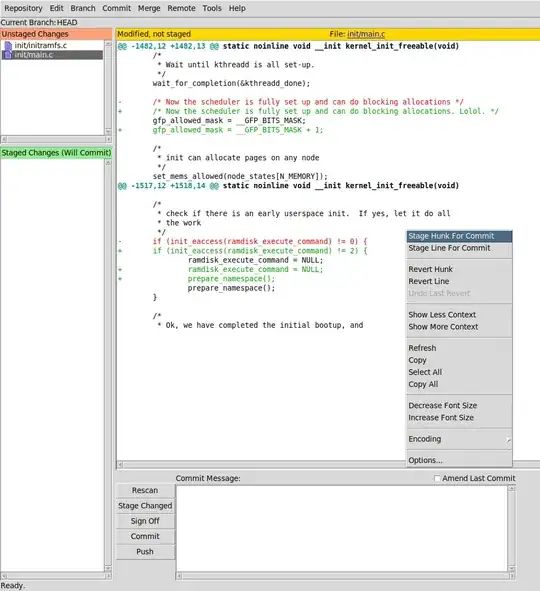Click the Push button

(145, 552)
